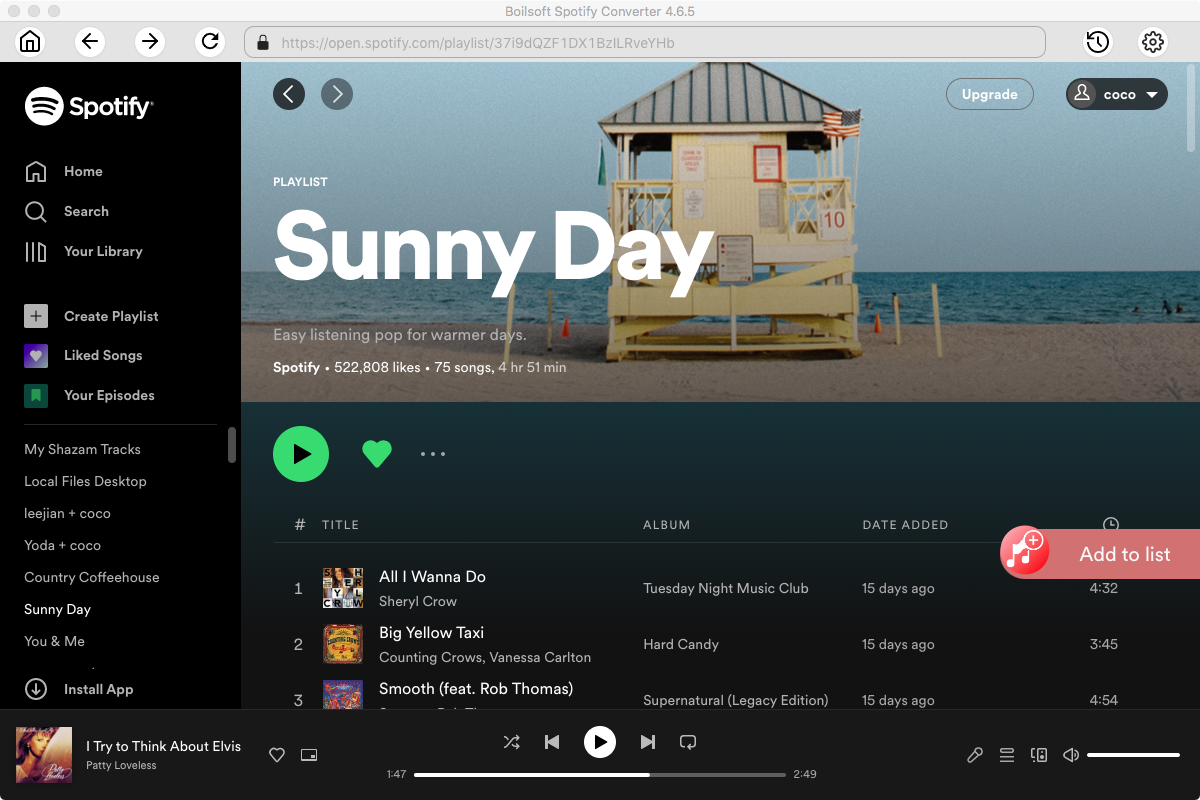
Task: Open Search in the Spotify sidebar
Action: [x=67, y=211]
